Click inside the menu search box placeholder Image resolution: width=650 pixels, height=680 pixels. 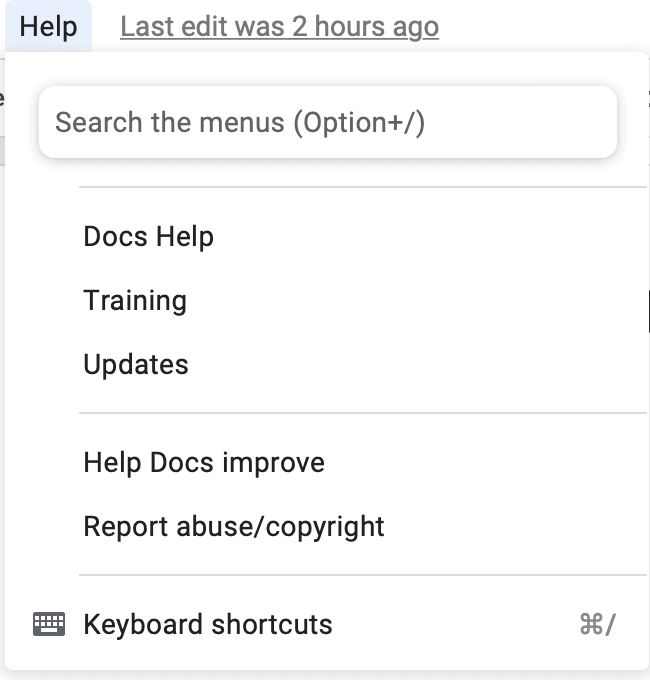click(x=240, y=122)
